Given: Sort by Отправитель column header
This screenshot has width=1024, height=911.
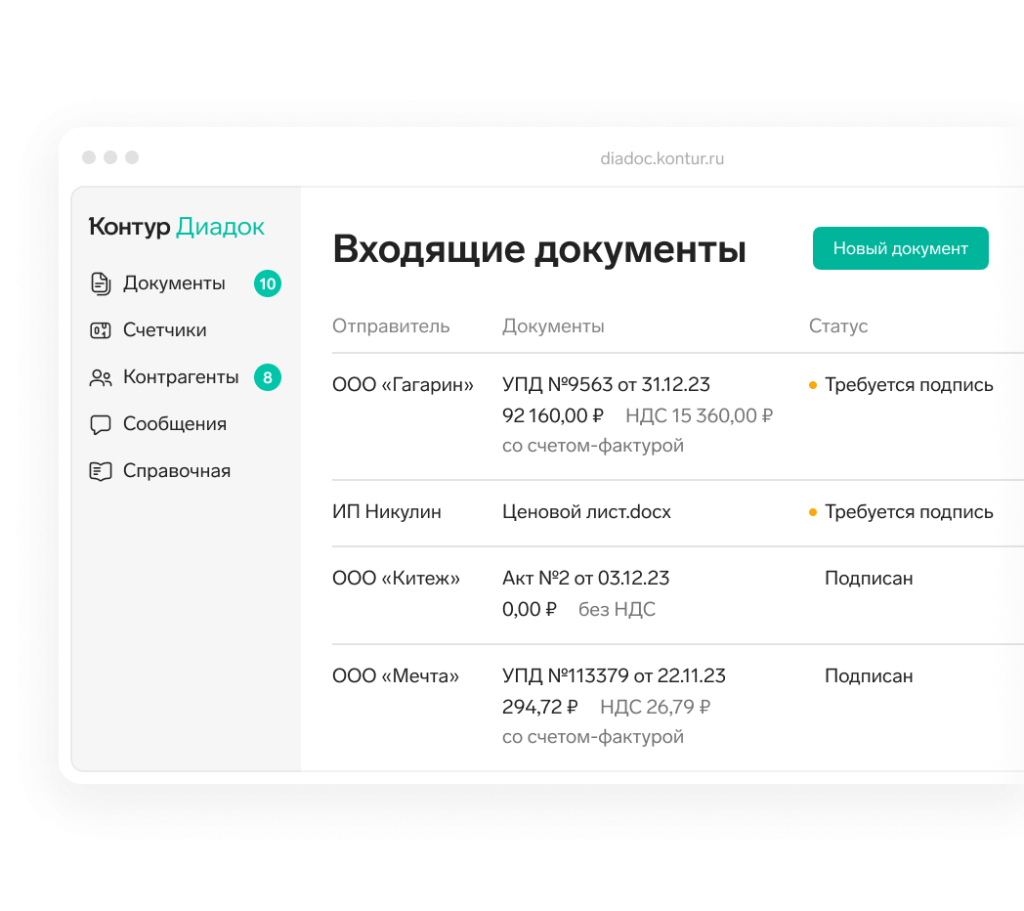Looking at the screenshot, I should pos(391,326).
